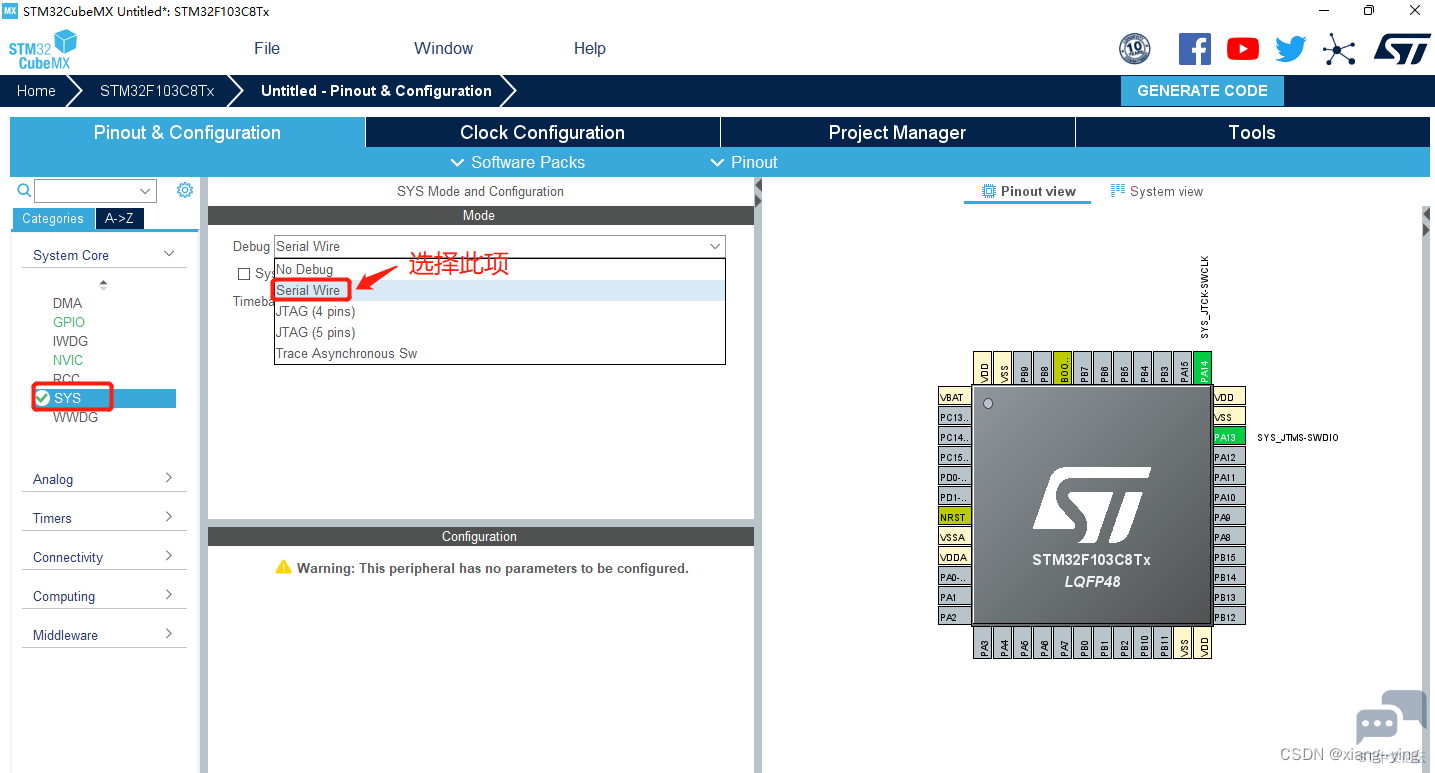Screen dimensions: 1435x773
Task: Click the NRST pin on the chip
Action: coord(954,517)
